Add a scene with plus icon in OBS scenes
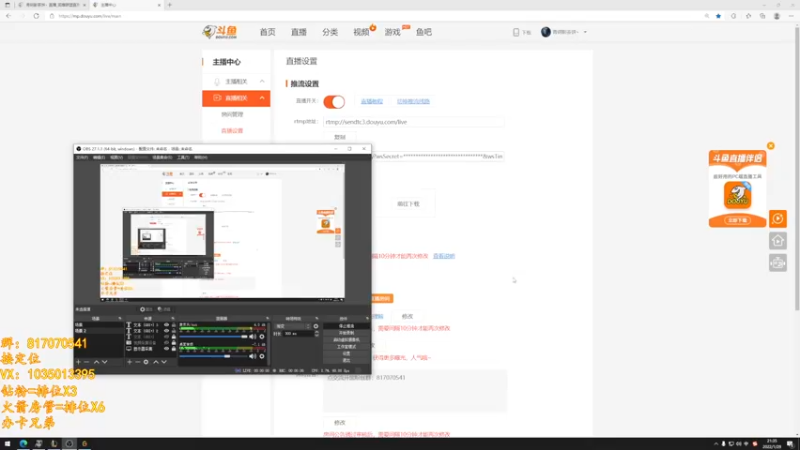 click(78, 362)
